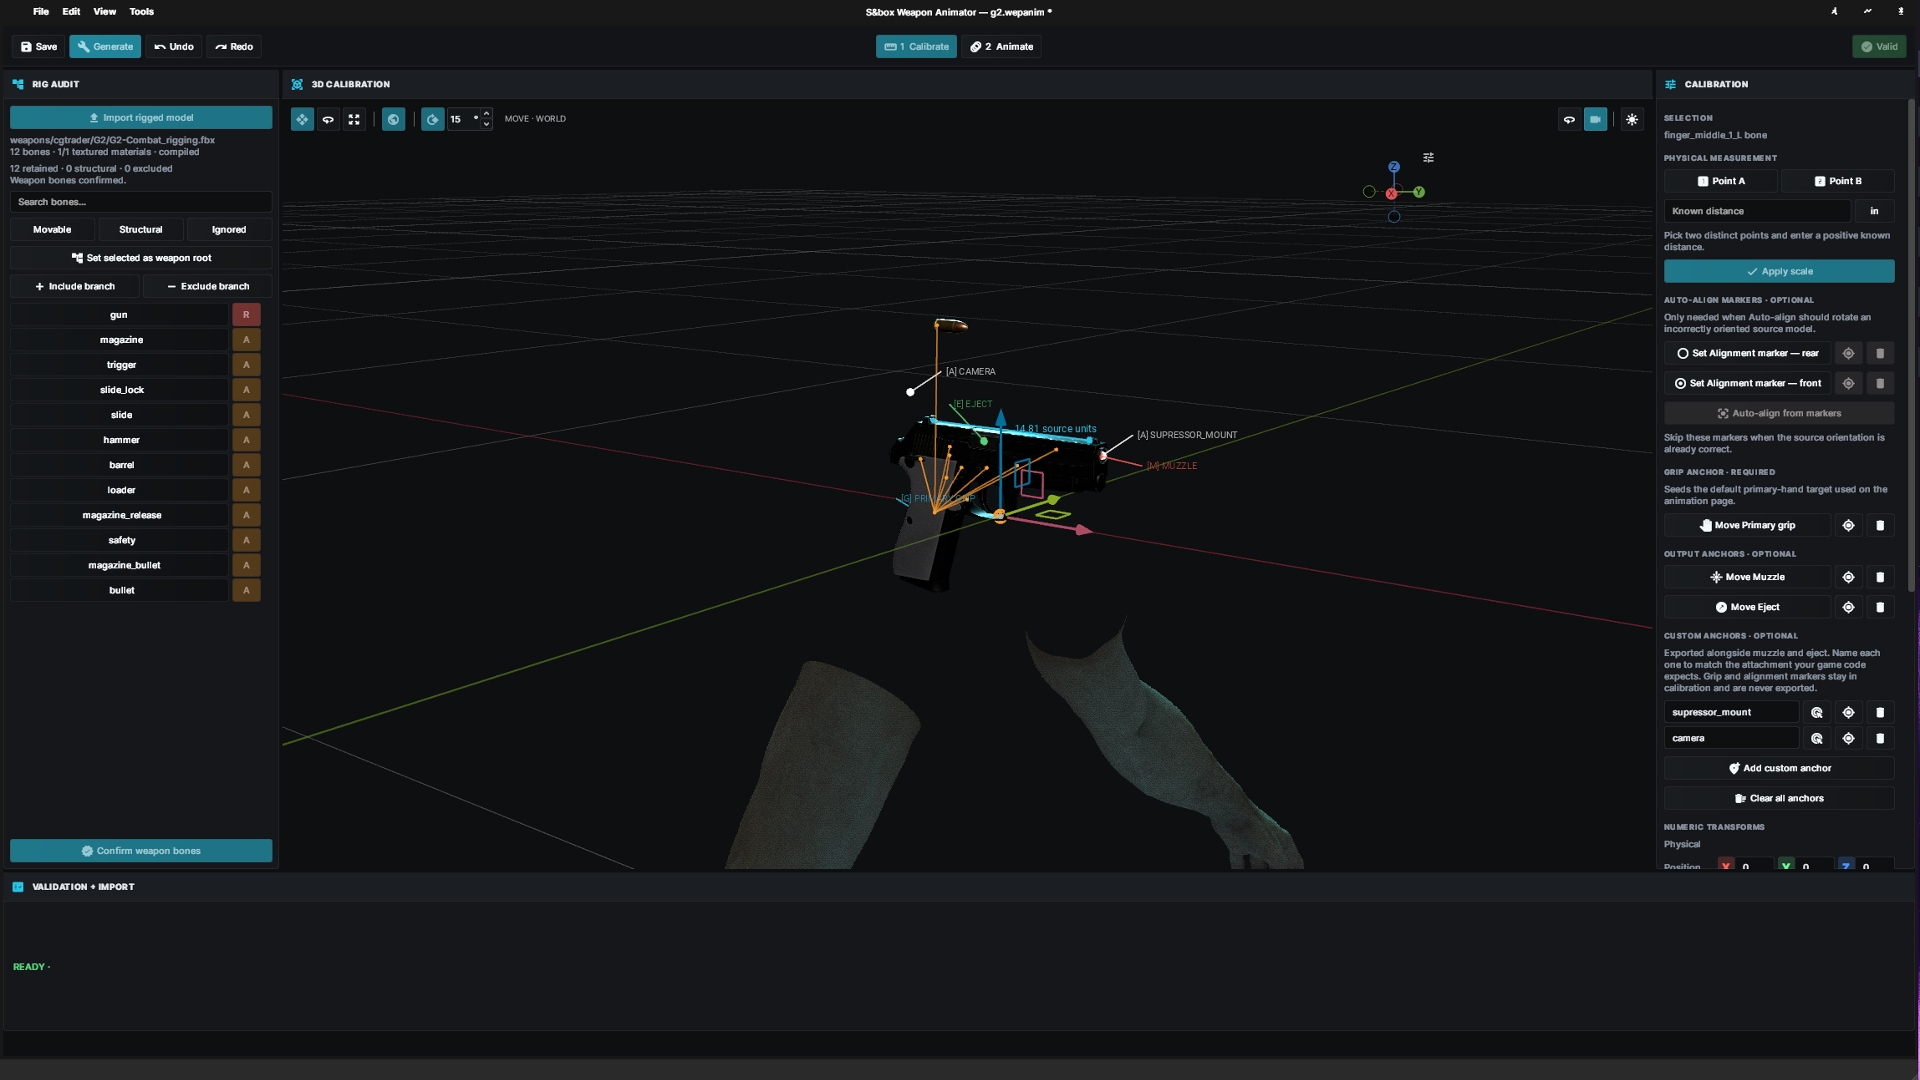1920x1080 pixels.
Task: Click Set selected as weapon root
Action: [x=141, y=258]
